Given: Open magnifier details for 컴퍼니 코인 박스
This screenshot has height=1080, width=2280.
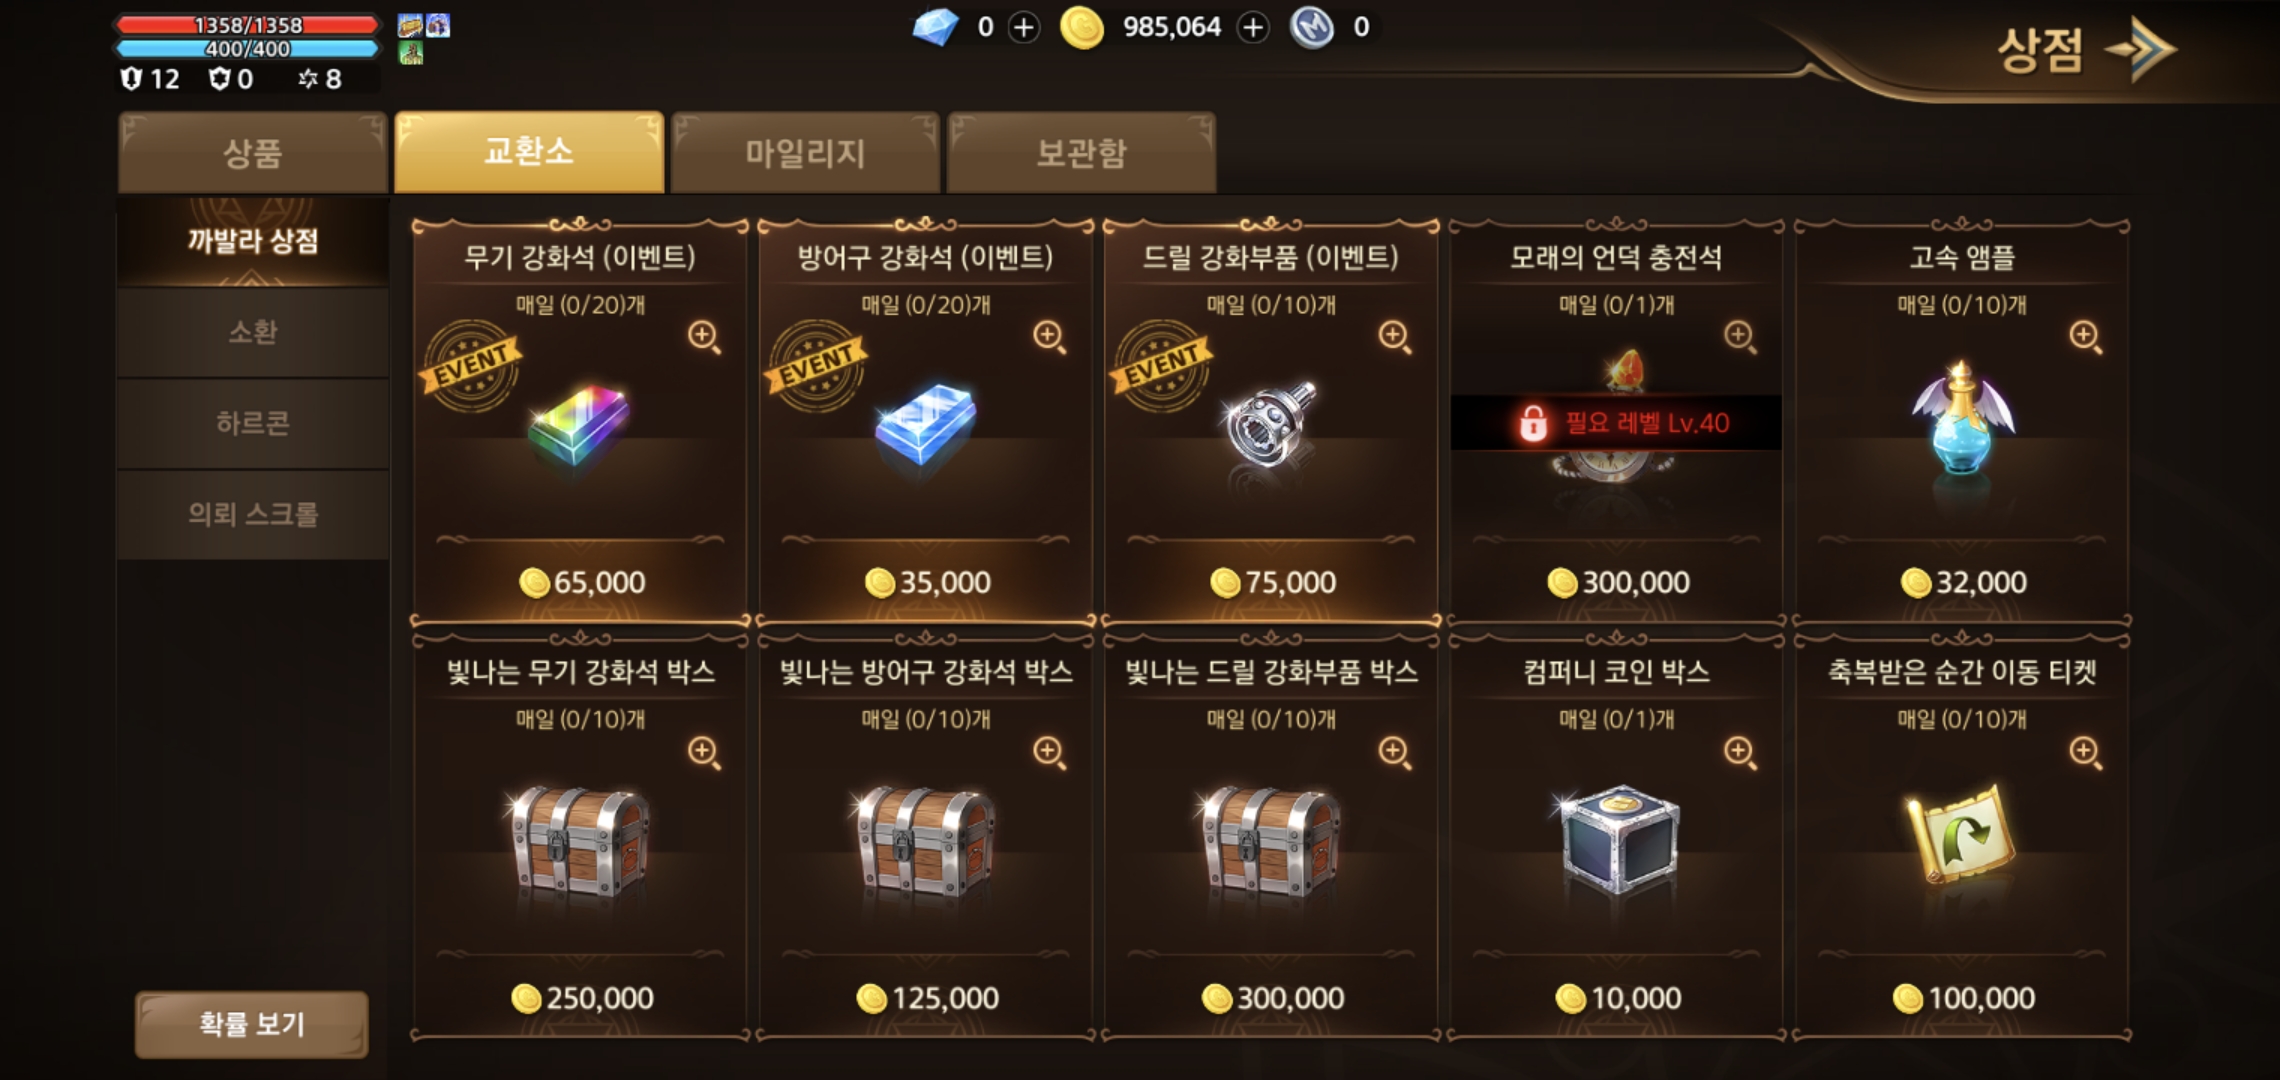Looking at the screenshot, I should [1740, 753].
